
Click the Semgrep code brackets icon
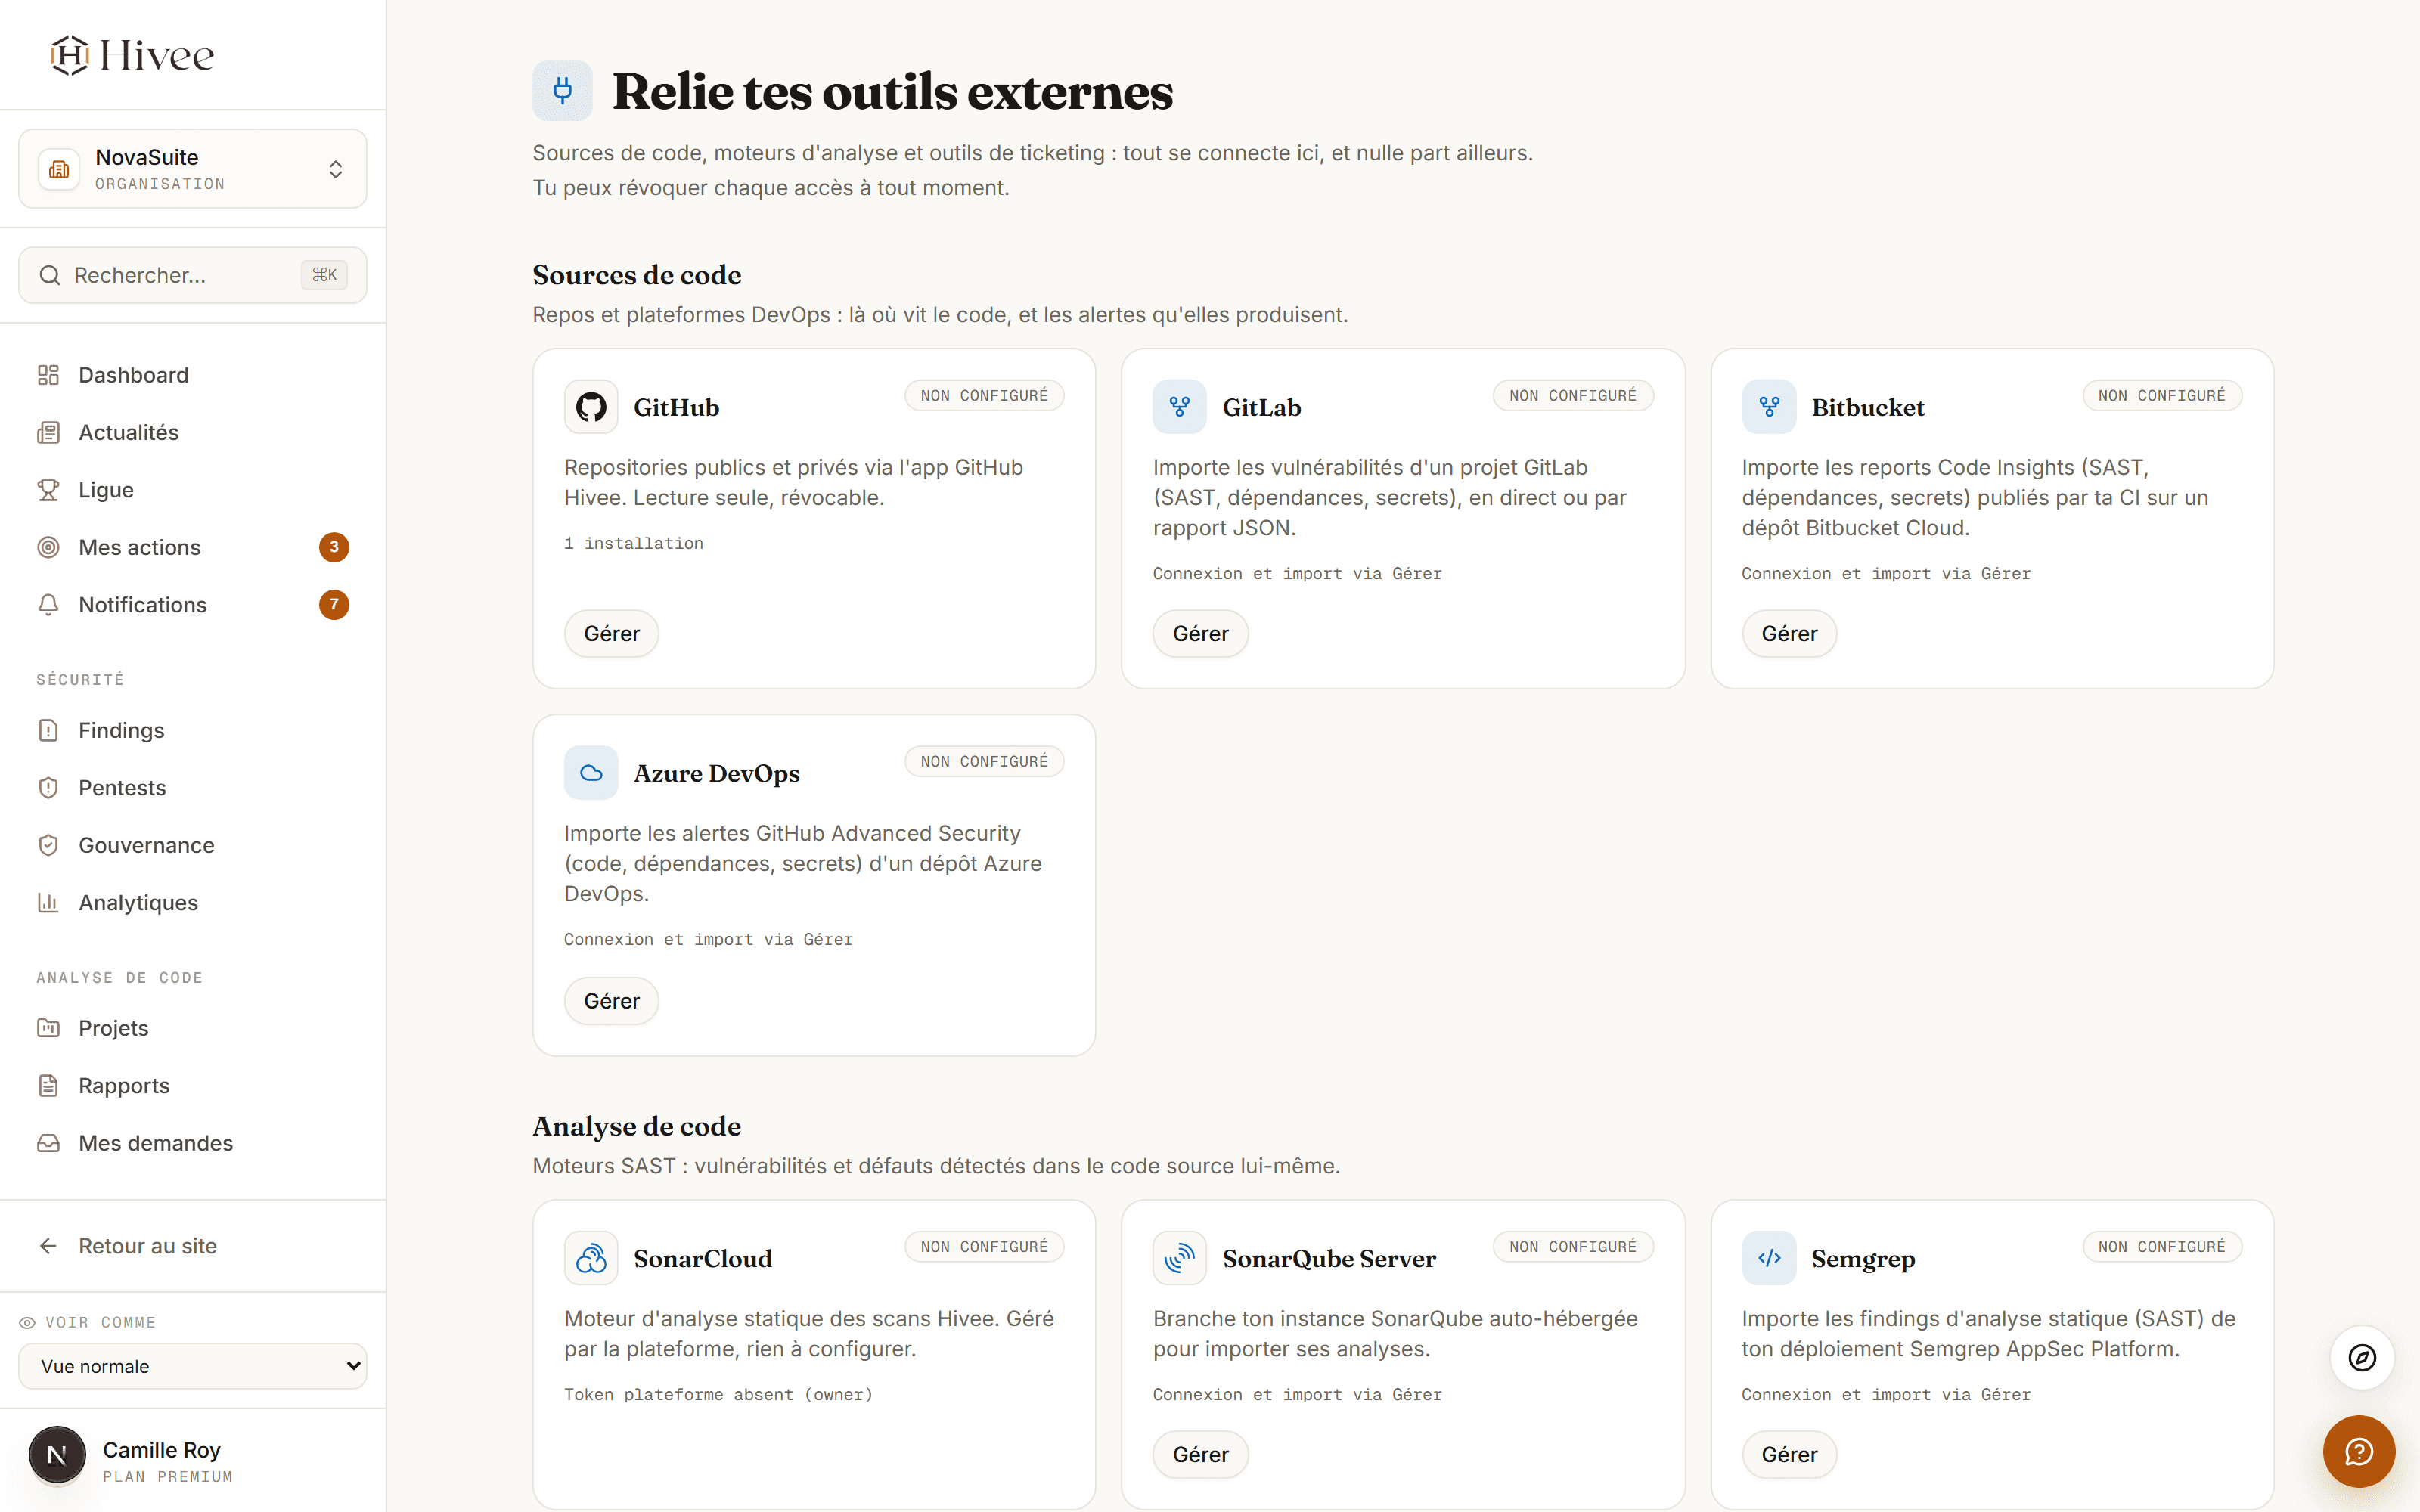[1769, 1258]
